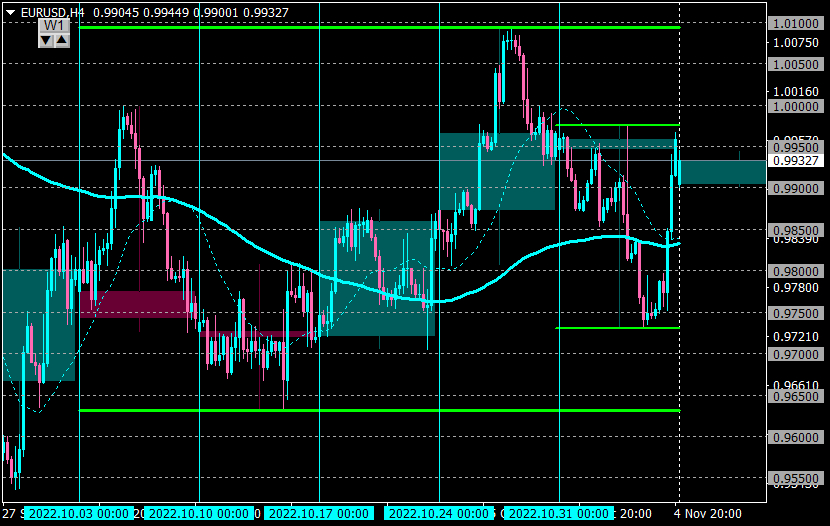This screenshot has width=830, height=526.
Task: Click the W1 timeframe button
Action: tap(54, 25)
